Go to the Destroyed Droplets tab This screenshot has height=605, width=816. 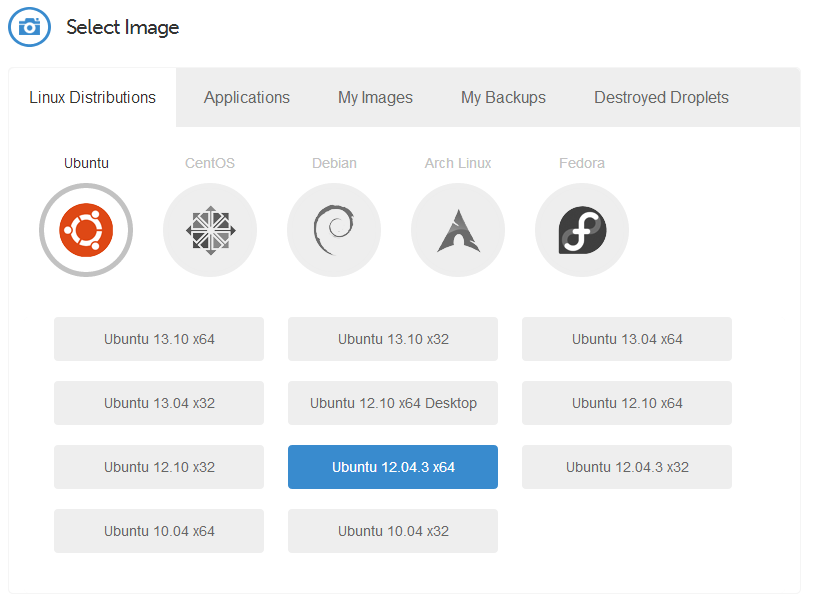(661, 97)
